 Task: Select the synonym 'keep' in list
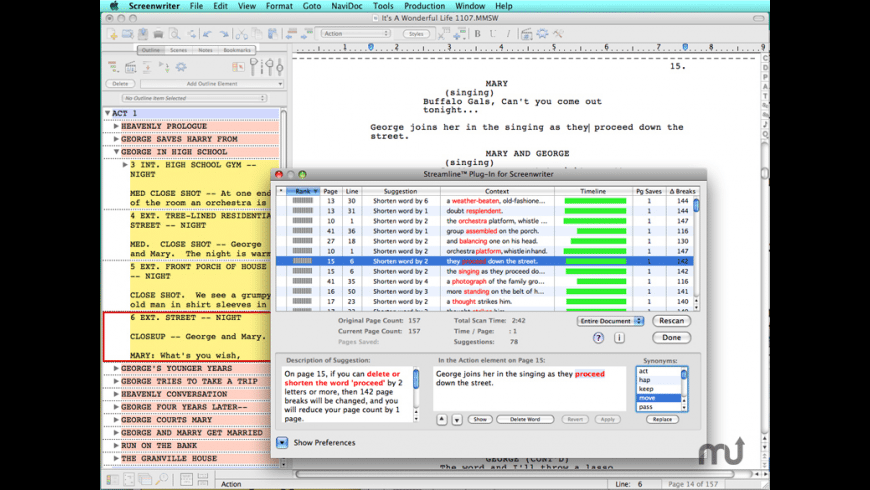644,389
